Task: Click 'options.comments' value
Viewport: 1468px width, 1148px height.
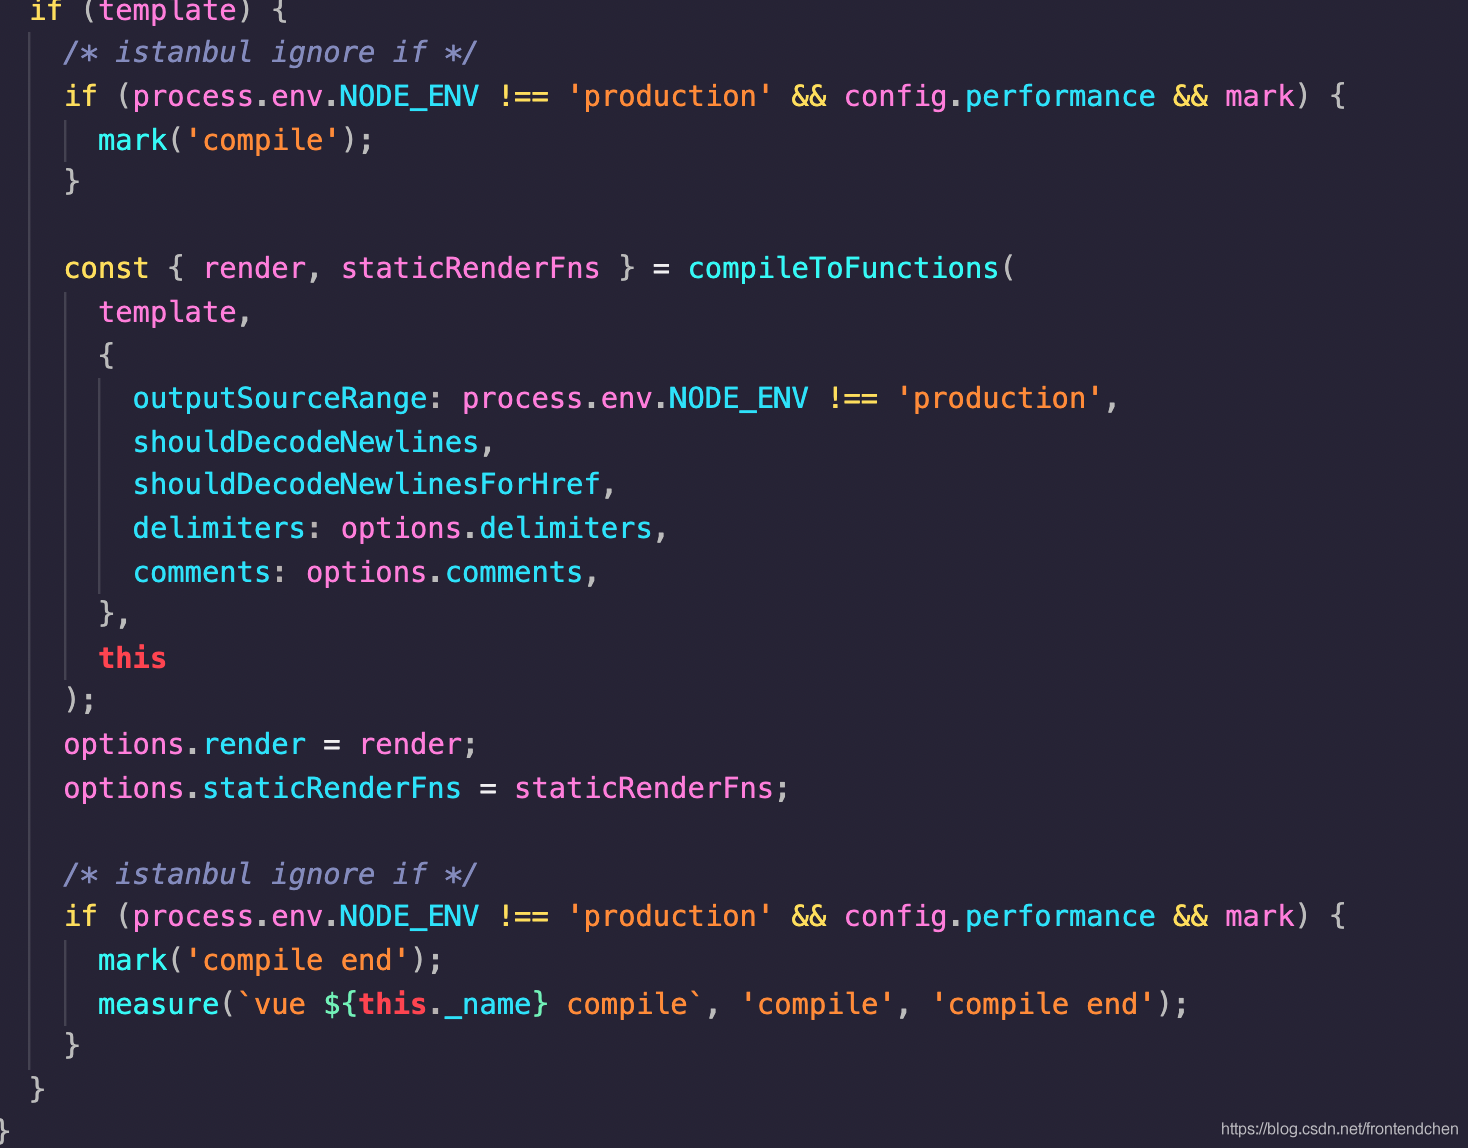Action: point(444,572)
